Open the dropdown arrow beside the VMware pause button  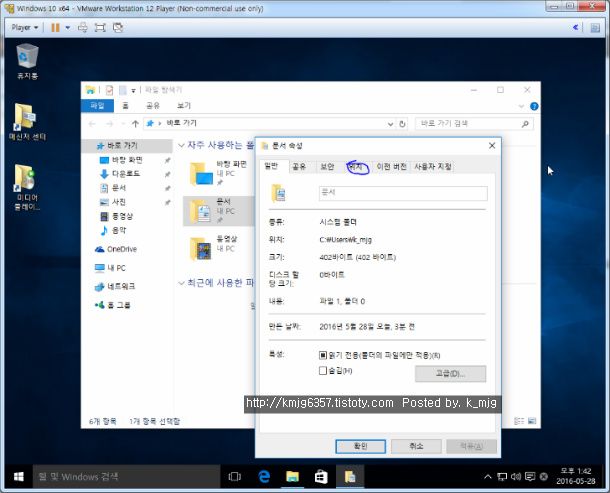click(68, 27)
